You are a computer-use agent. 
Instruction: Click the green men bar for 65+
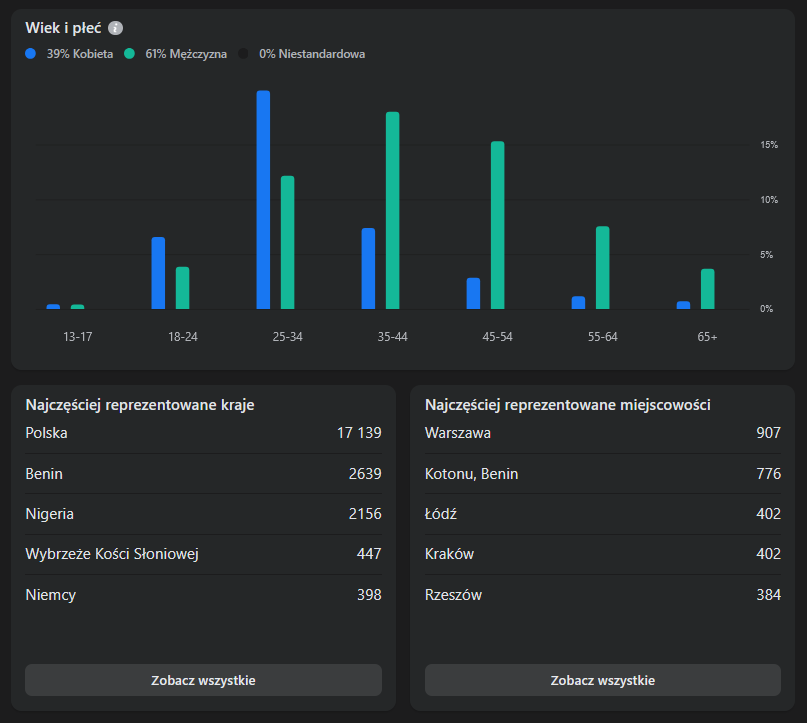[x=707, y=289]
